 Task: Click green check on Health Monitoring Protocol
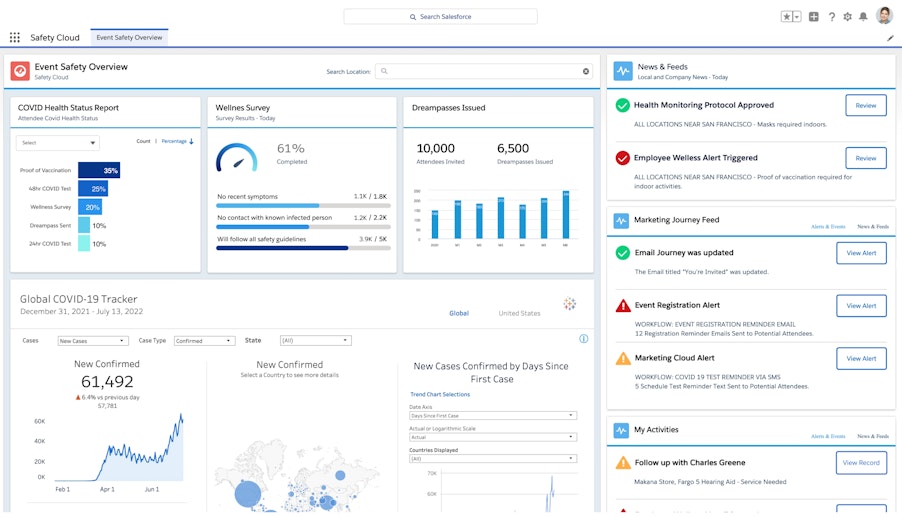click(x=622, y=105)
